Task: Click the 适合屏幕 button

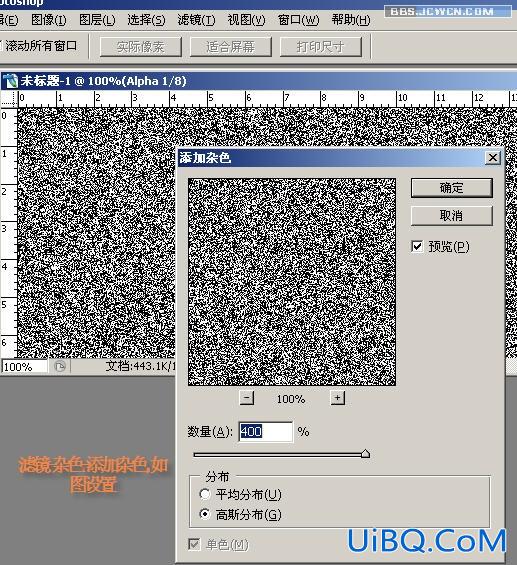Action: tap(231, 46)
